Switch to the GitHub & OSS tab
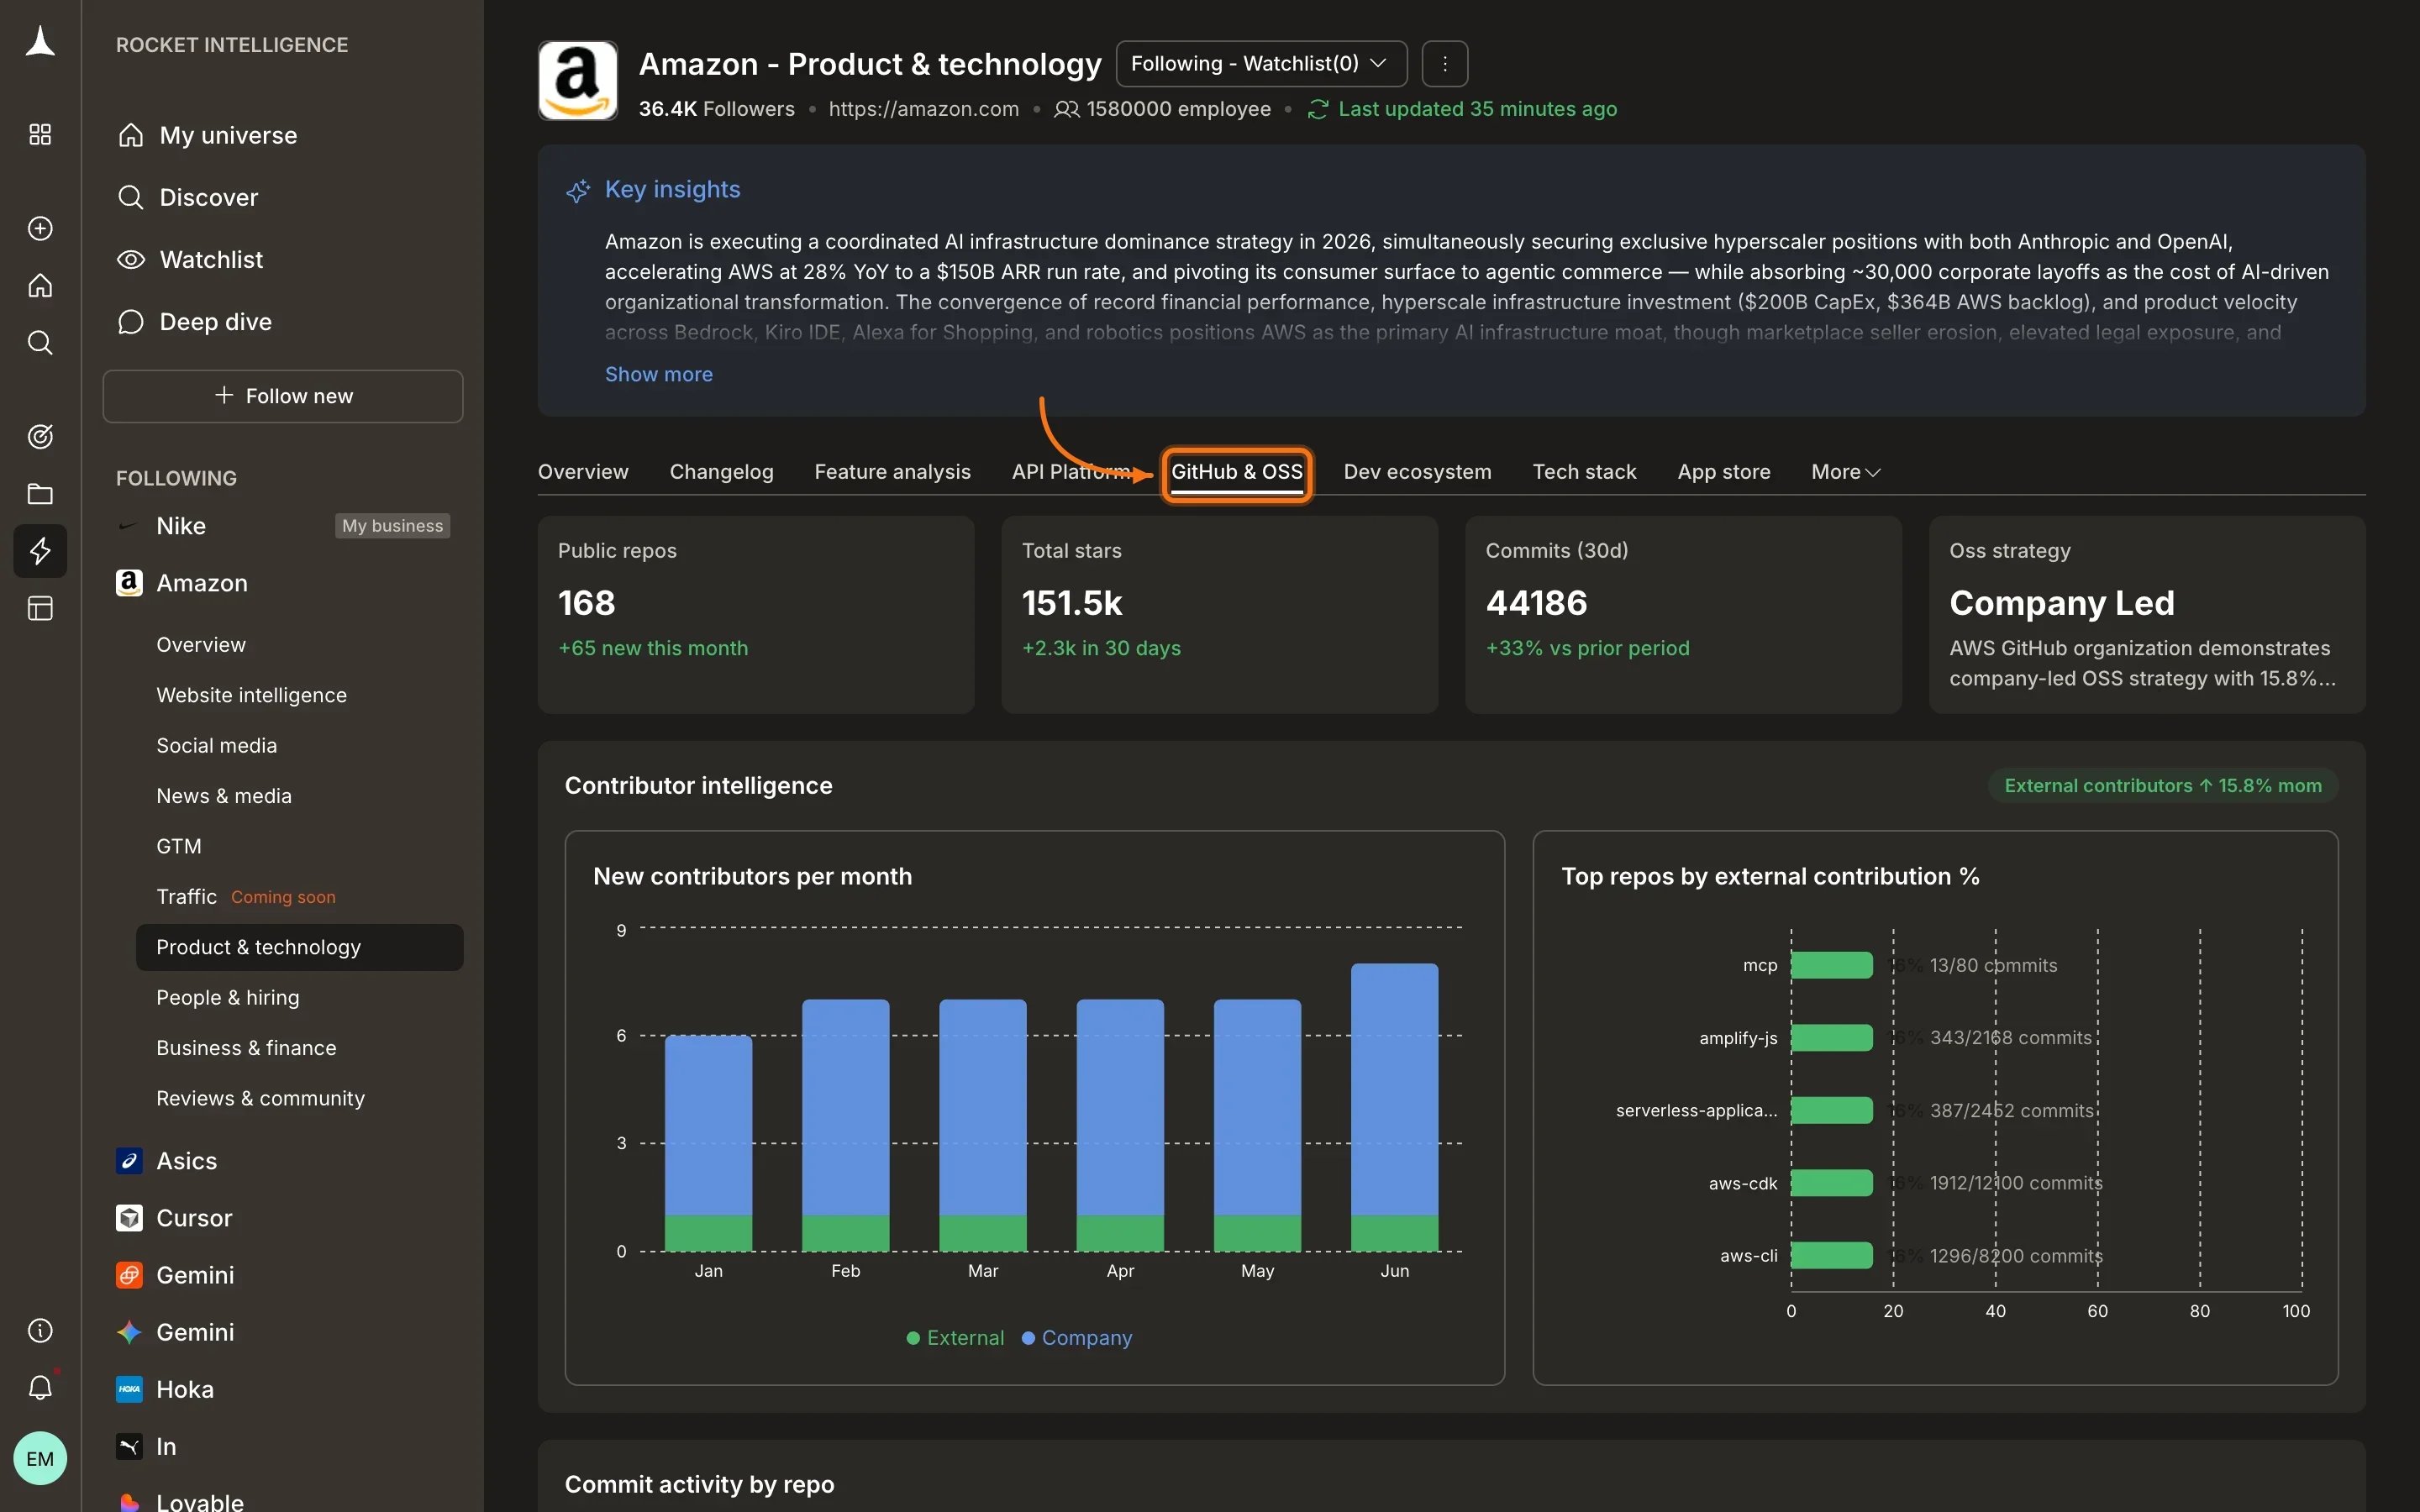This screenshot has width=2420, height=1512. click(1237, 472)
